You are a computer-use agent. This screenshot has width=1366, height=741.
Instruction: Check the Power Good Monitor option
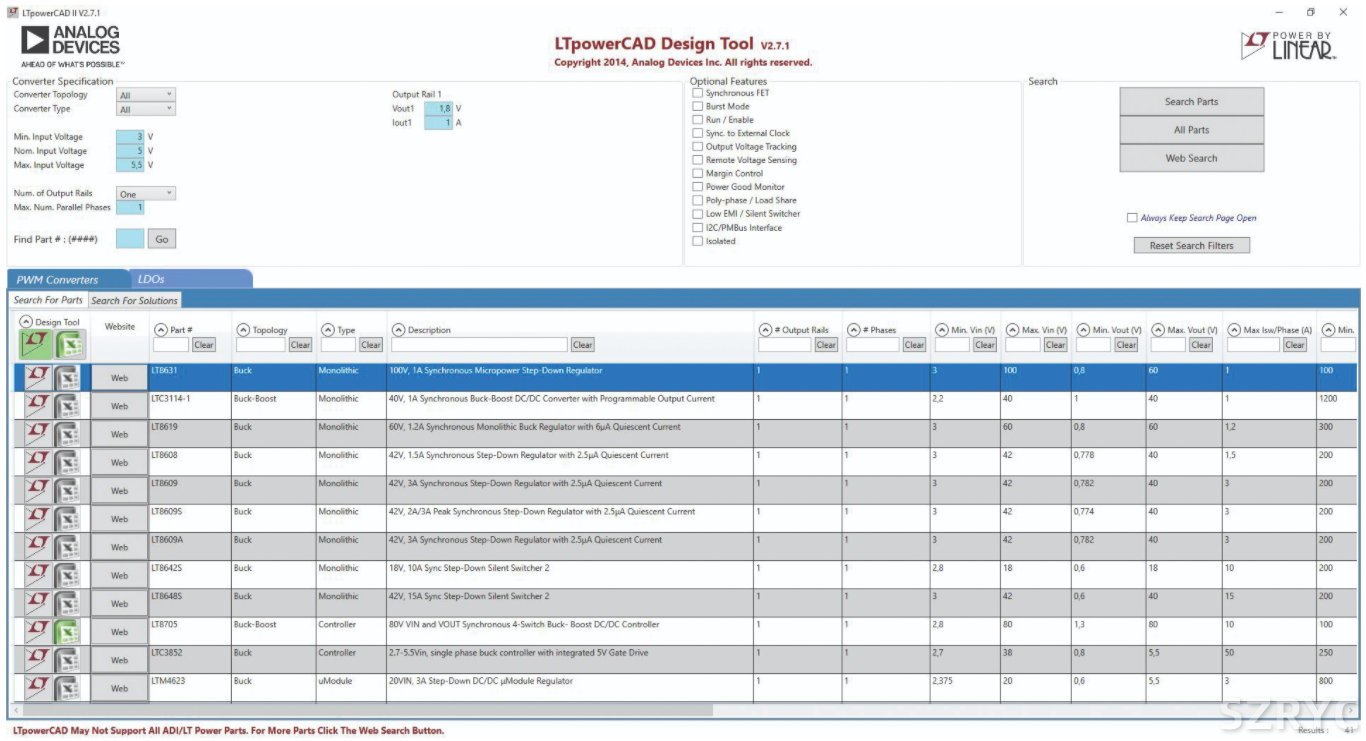pyautogui.click(x=698, y=187)
